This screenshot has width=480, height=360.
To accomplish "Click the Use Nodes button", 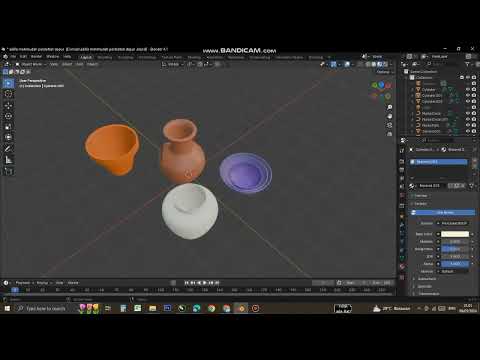I will click(444, 212).
